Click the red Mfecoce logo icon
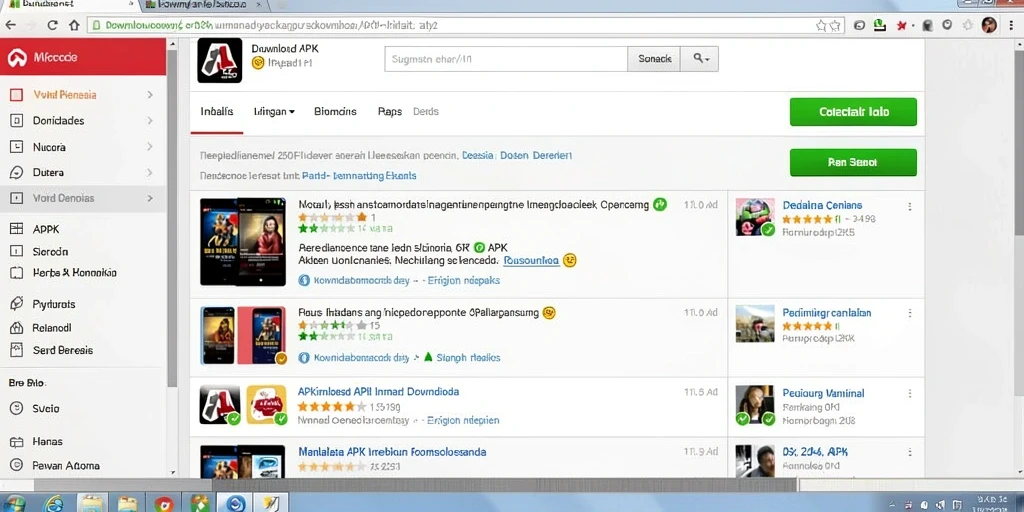Screen dimensions: 1024x512 point(16,57)
